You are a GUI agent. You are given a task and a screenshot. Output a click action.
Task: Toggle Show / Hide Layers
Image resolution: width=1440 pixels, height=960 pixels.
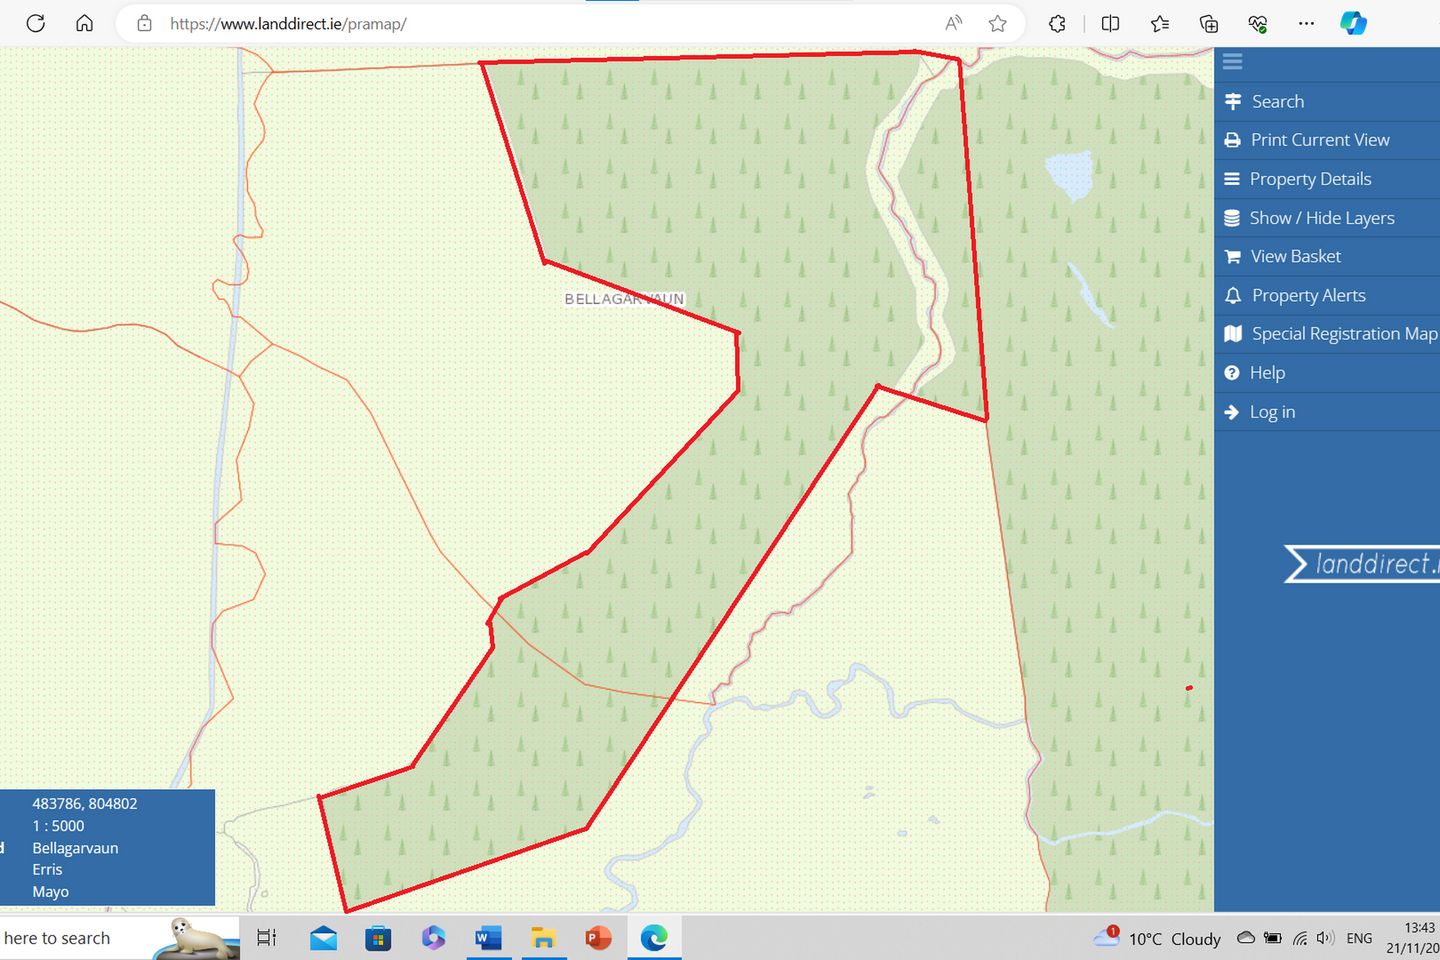tap(1321, 218)
